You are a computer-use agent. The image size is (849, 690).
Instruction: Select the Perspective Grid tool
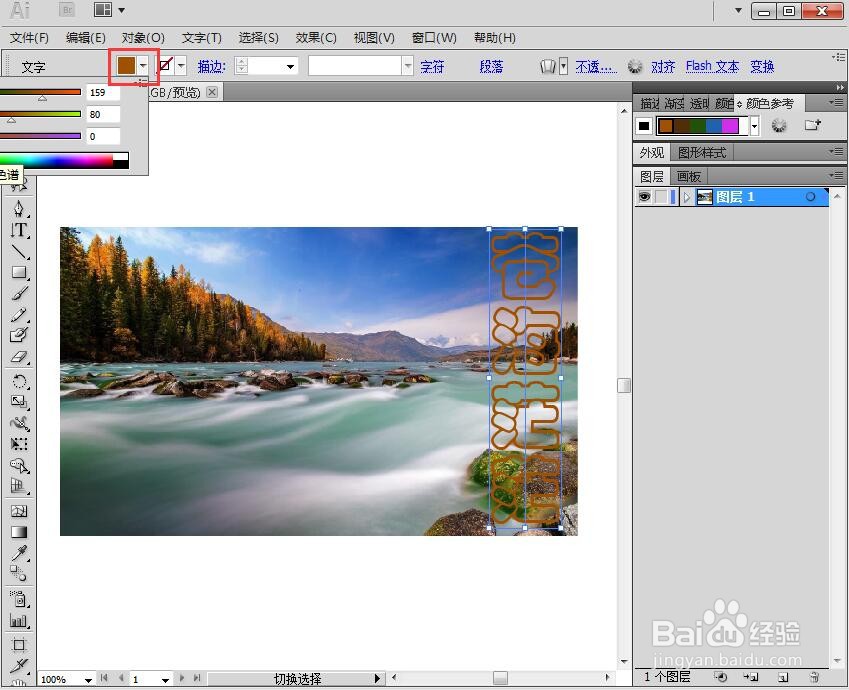(x=19, y=486)
